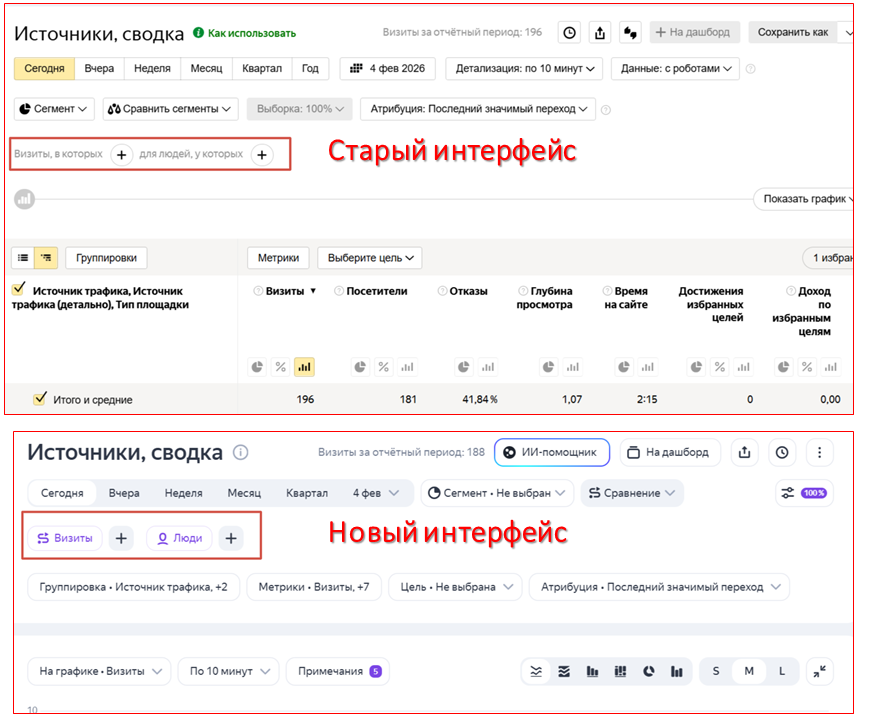Screen dimensions: 870x720
Task: Open the three-dot more options menu
Action: [819, 453]
